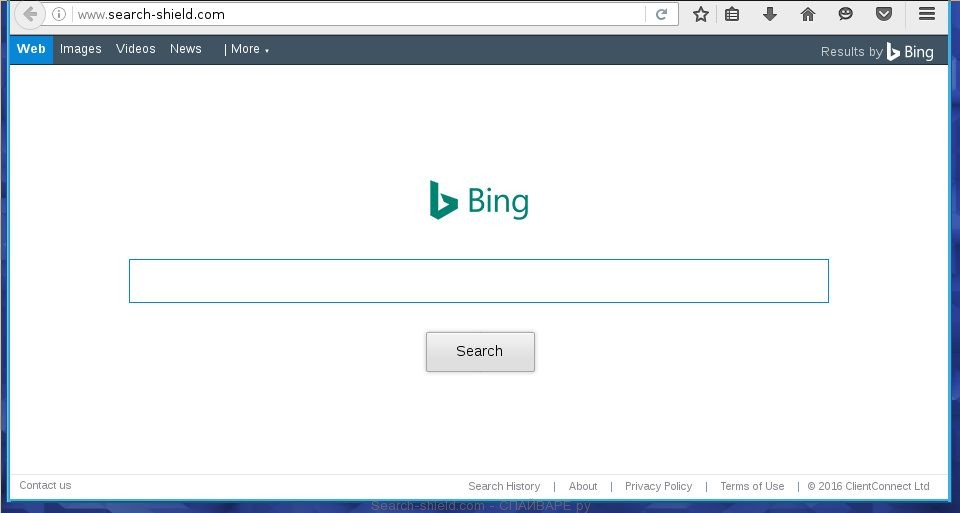The width and height of the screenshot is (960, 513).
Task: Expand the More dropdown in the navigation bar
Action: (x=247, y=49)
